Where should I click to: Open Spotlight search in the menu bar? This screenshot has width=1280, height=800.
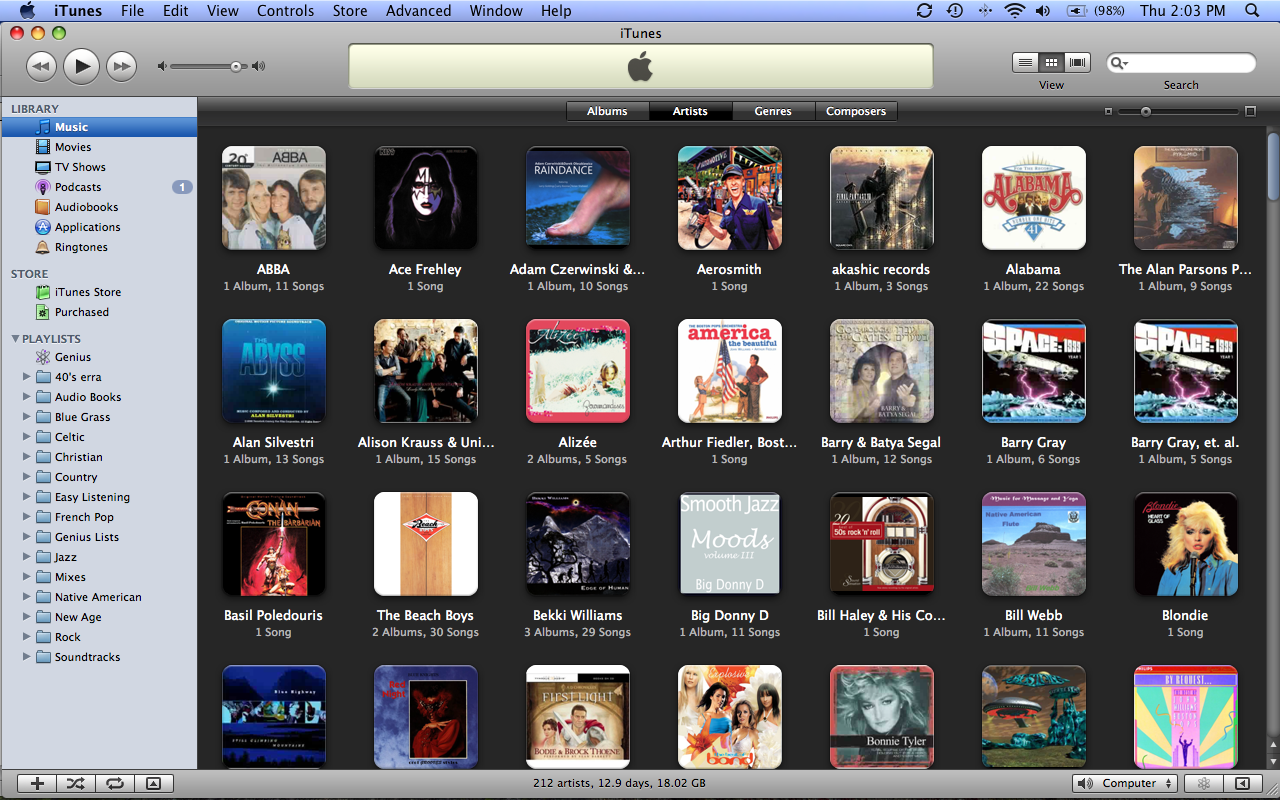click(x=1252, y=11)
